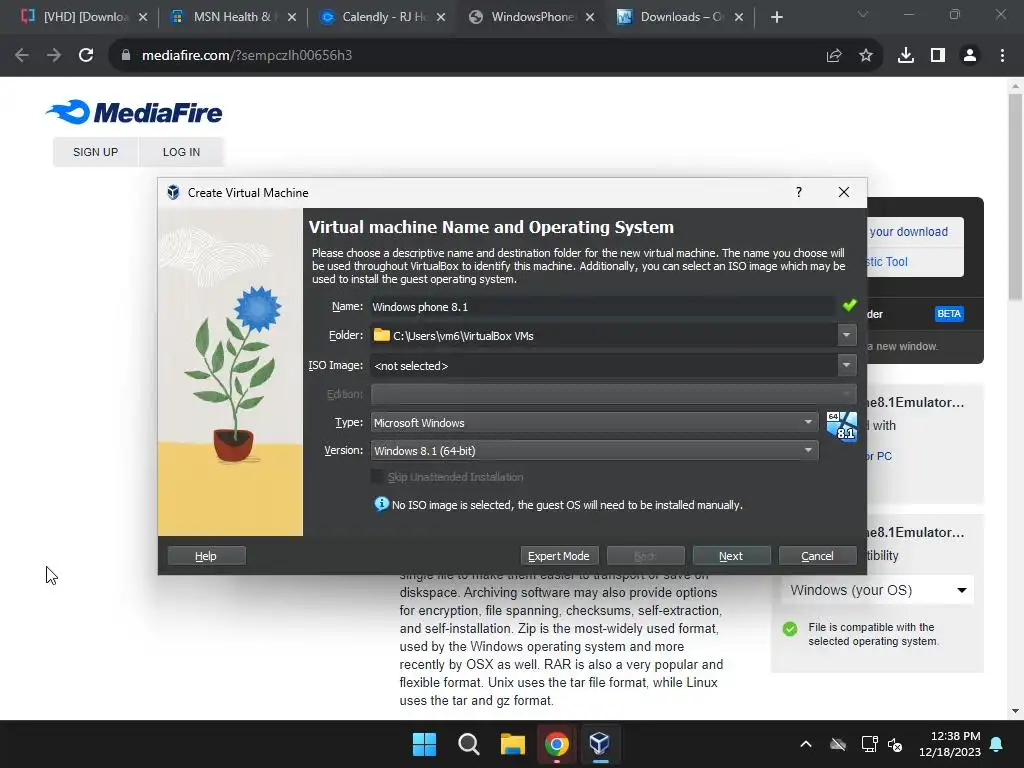The height and width of the screenshot is (768, 1024).
Task: Open the Chrome three-dot menu
Action: click(x=1002, y=56)
